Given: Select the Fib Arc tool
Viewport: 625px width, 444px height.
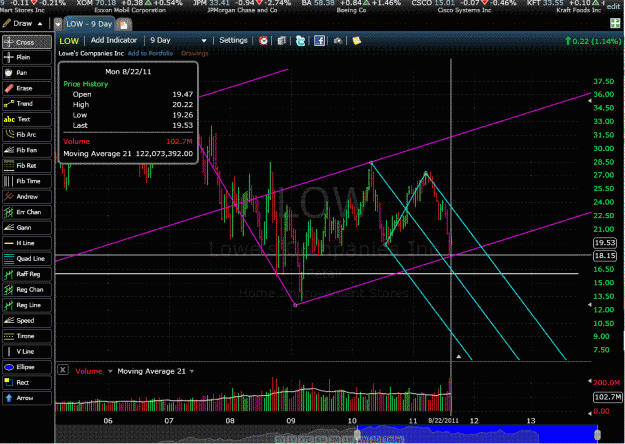Looking at the screenshot, I should point(27,135).
